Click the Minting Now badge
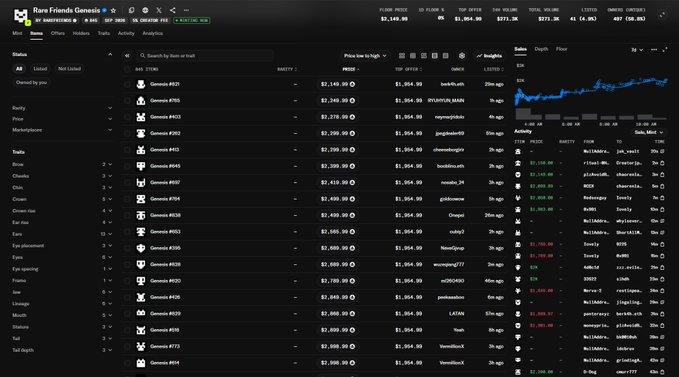Screen dimensions: 679x377 tap(191, 20)
